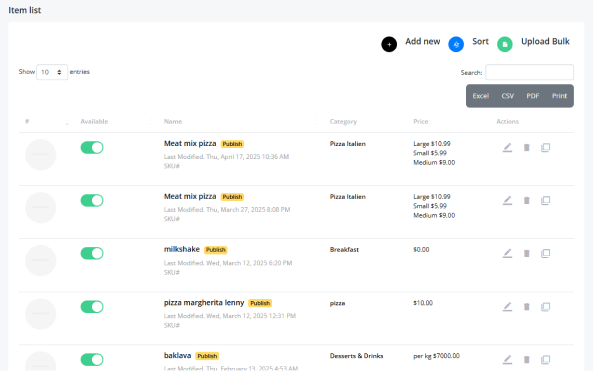Click the thumbnail of March 27 Meat mix pizza
Image resolution: width=593 pixels, height=371 pixels.
[x=40, y=208]
